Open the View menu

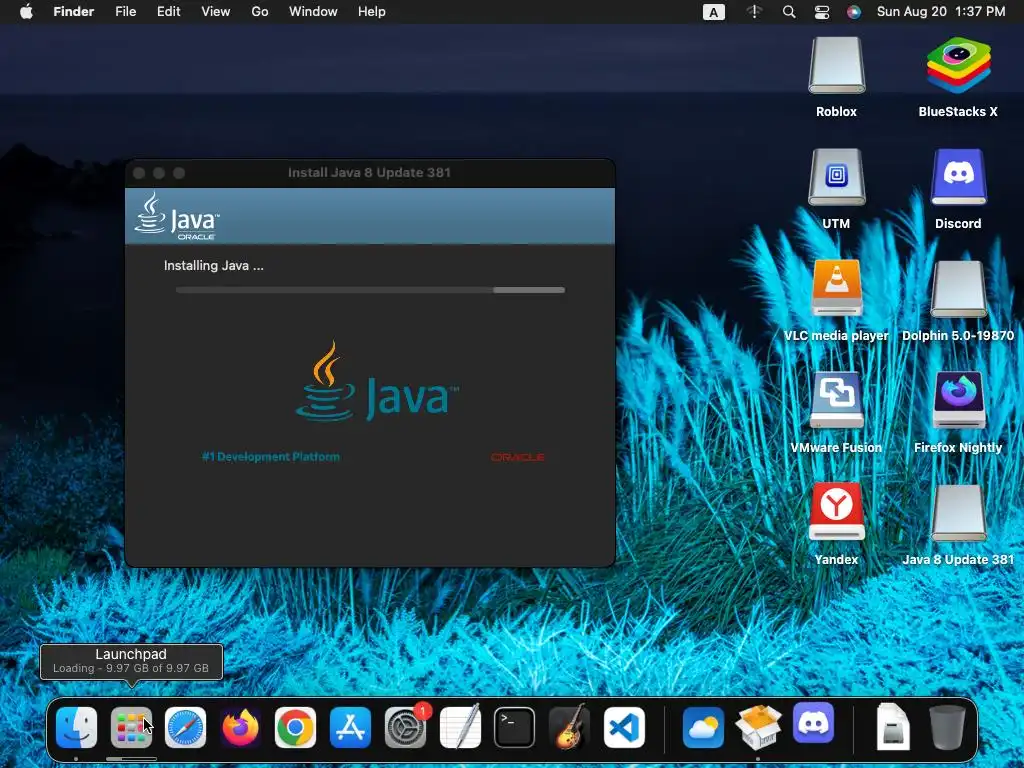click(216, 12)
